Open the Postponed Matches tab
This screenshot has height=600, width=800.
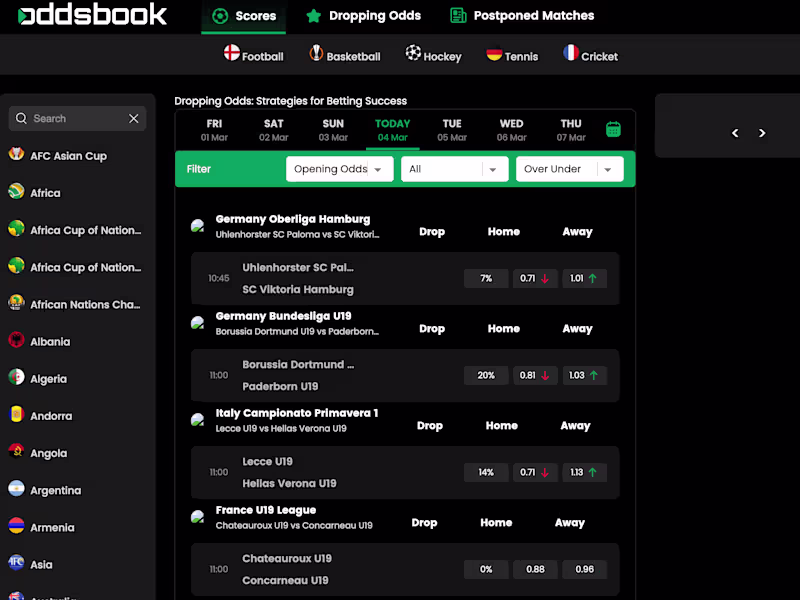click(x=522, y=16)
